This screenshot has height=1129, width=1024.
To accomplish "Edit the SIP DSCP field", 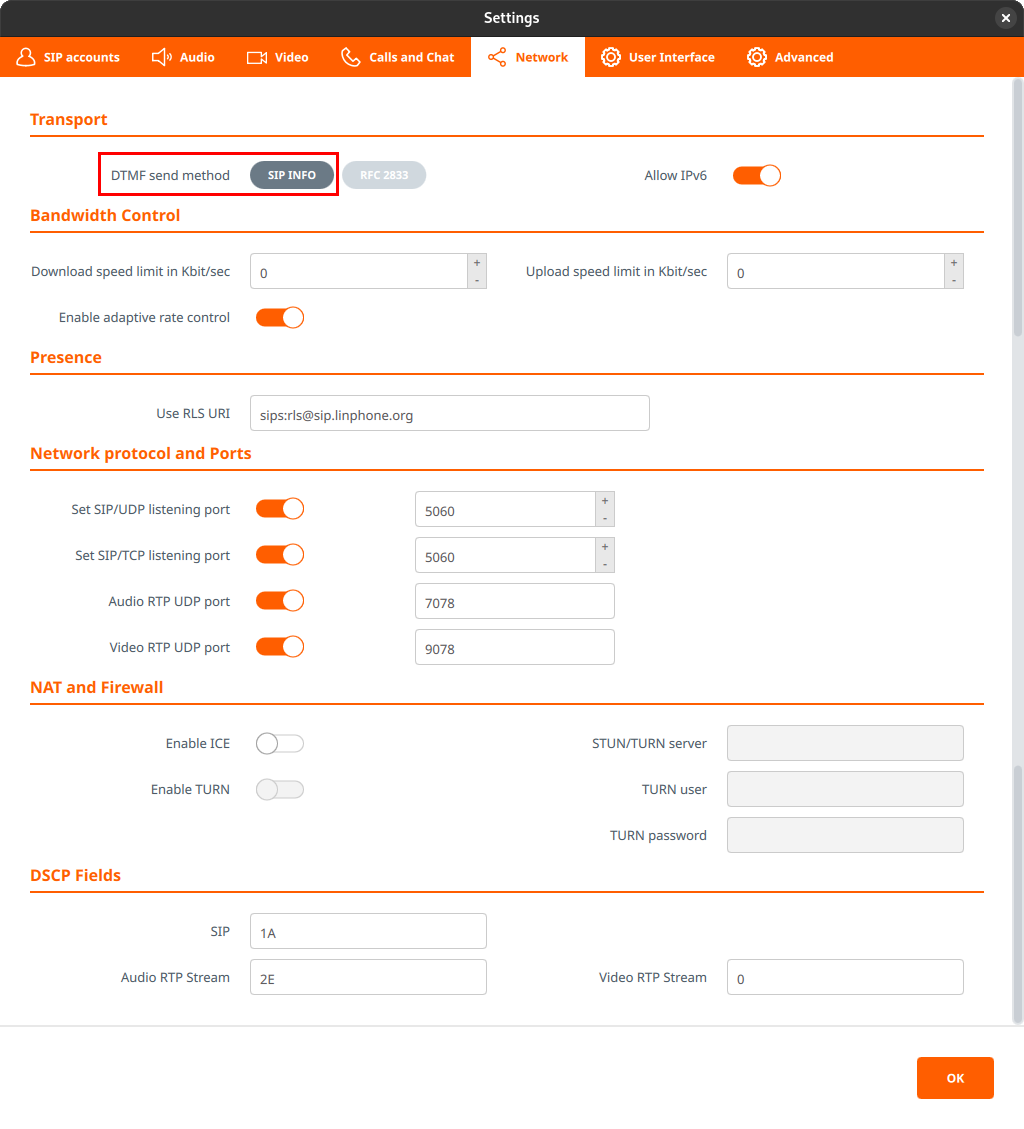I will 369,931.
